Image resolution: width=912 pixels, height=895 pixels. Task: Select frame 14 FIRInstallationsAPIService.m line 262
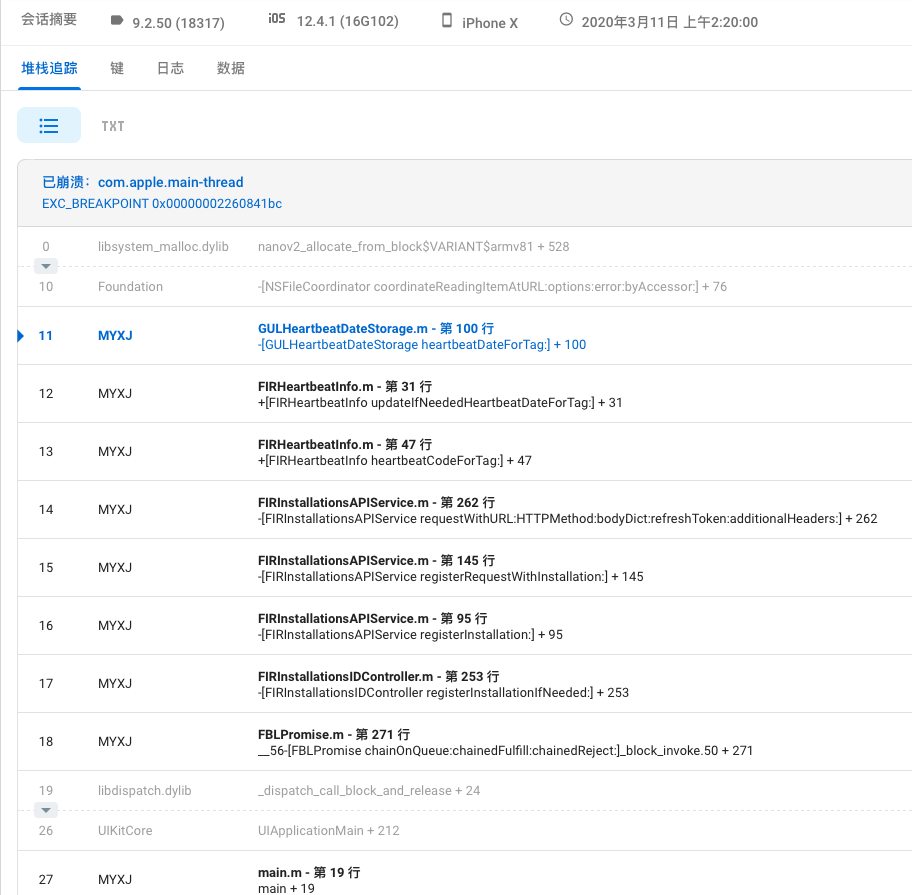tap(376, 502)
